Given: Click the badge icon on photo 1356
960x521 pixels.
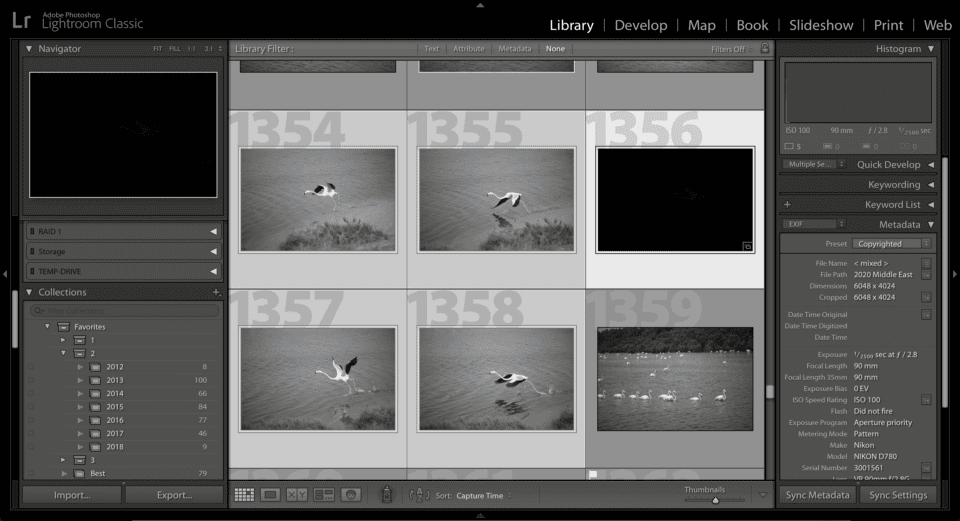Looking at the screenshot, I should [747, 246].
